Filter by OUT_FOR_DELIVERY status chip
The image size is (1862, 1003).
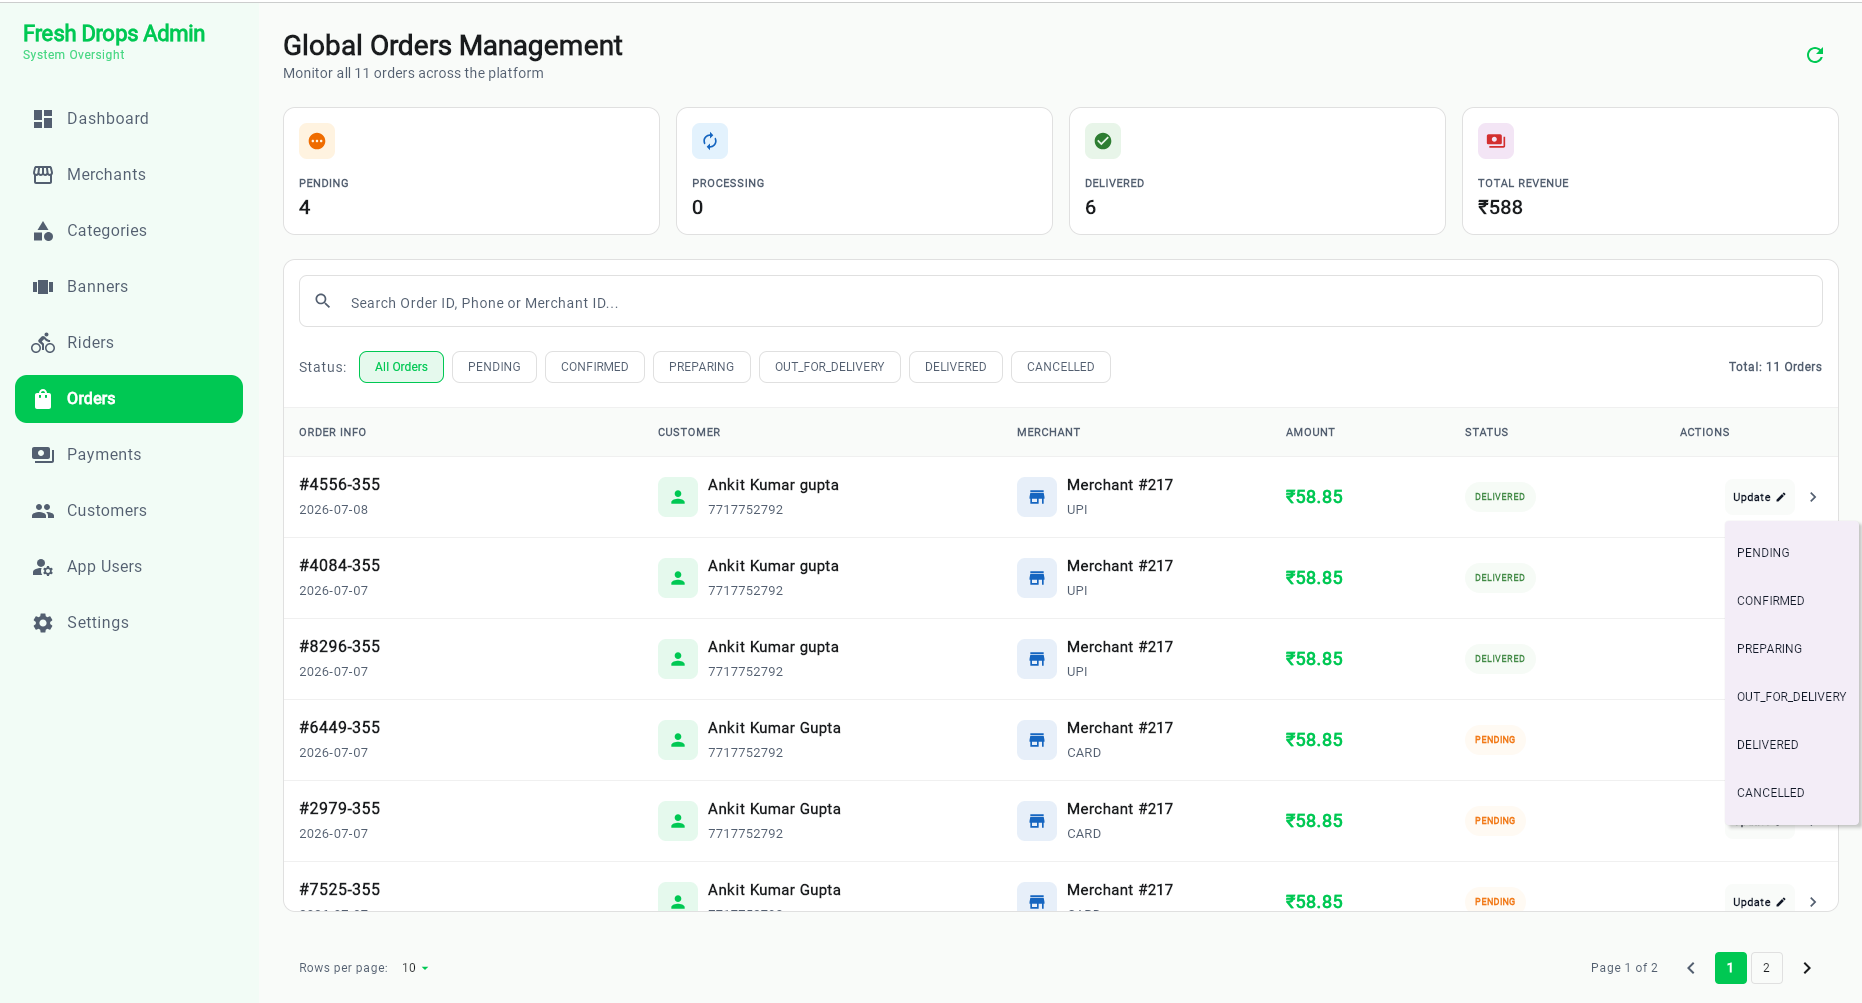tap(830, 367)
